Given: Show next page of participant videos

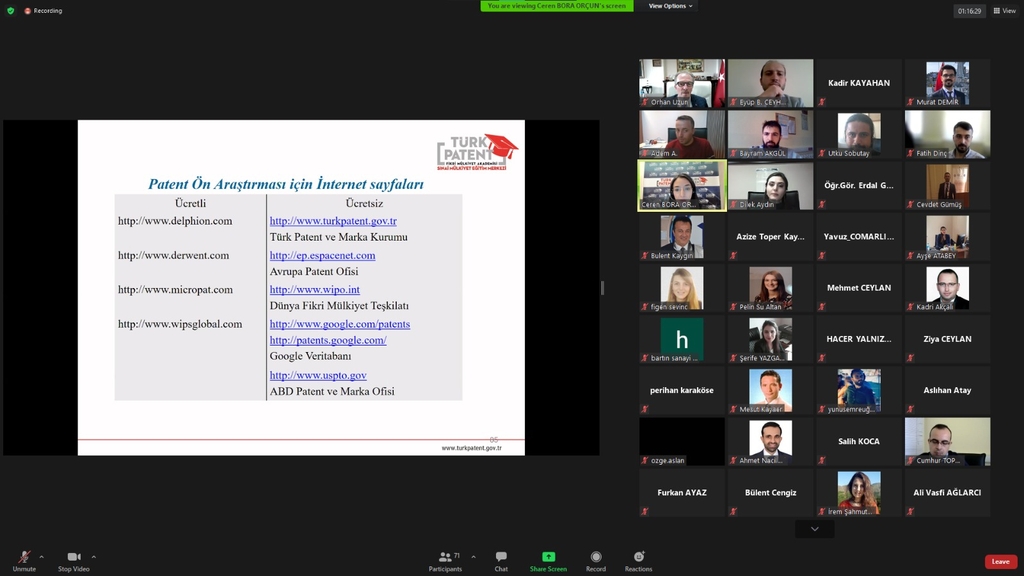Looking at the screenshot, I should click(x=814, y=529).
